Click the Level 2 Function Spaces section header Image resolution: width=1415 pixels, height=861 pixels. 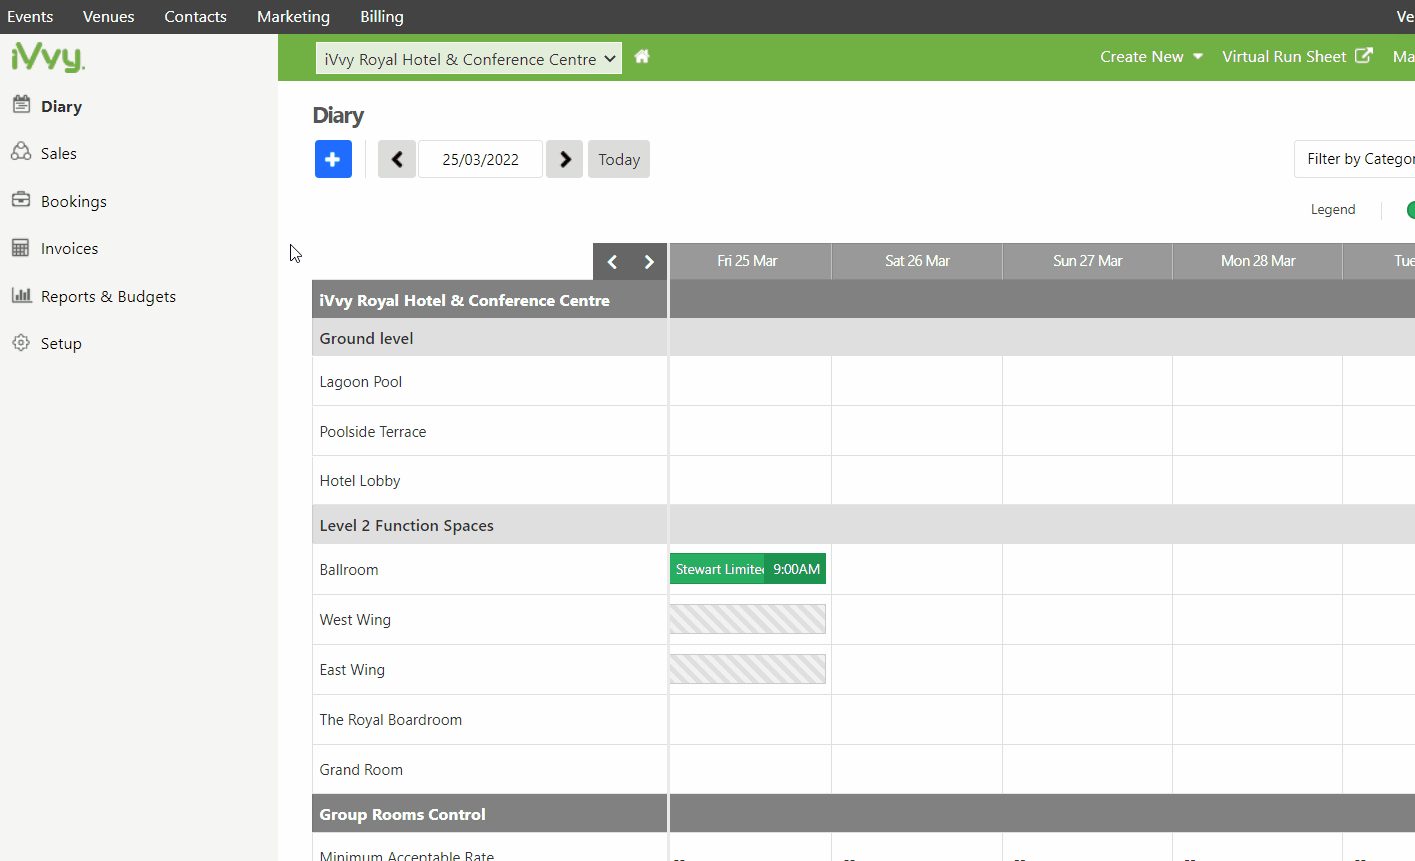point(490,525)
